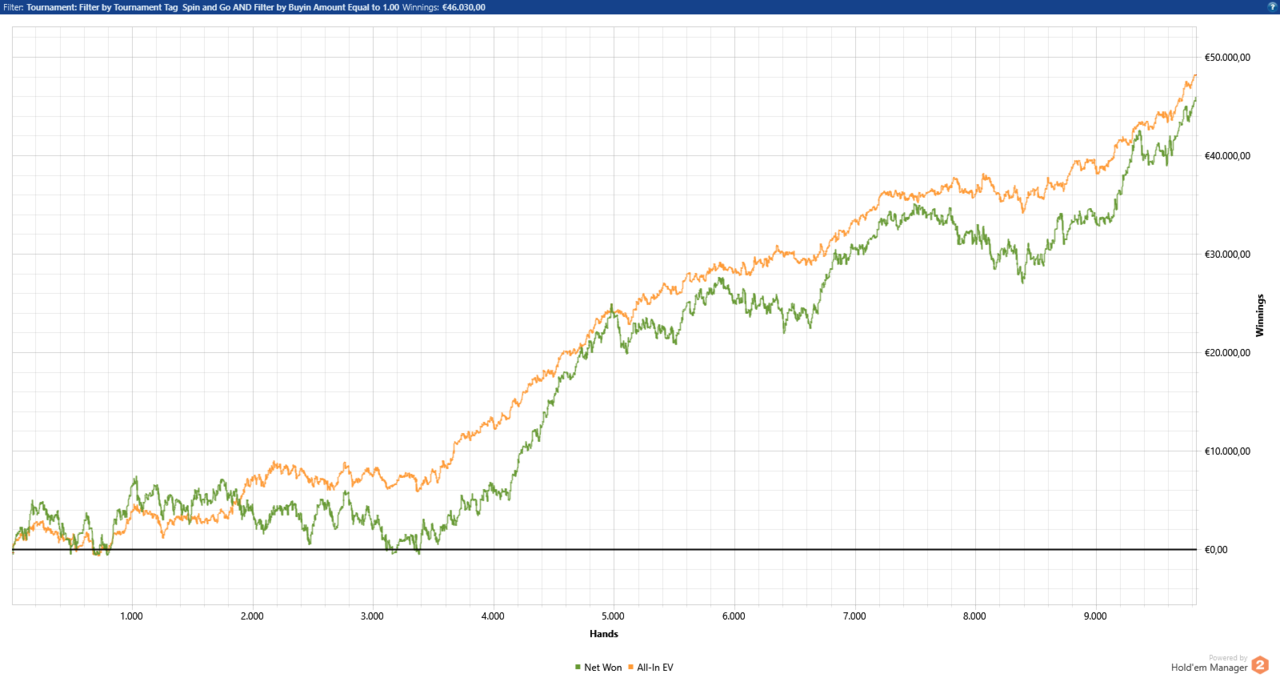Viewport: 1280px width, 678px height.
Task: Click the 1.000 hands axis tick
Action: pyautogui.click(x=132, y=617)
